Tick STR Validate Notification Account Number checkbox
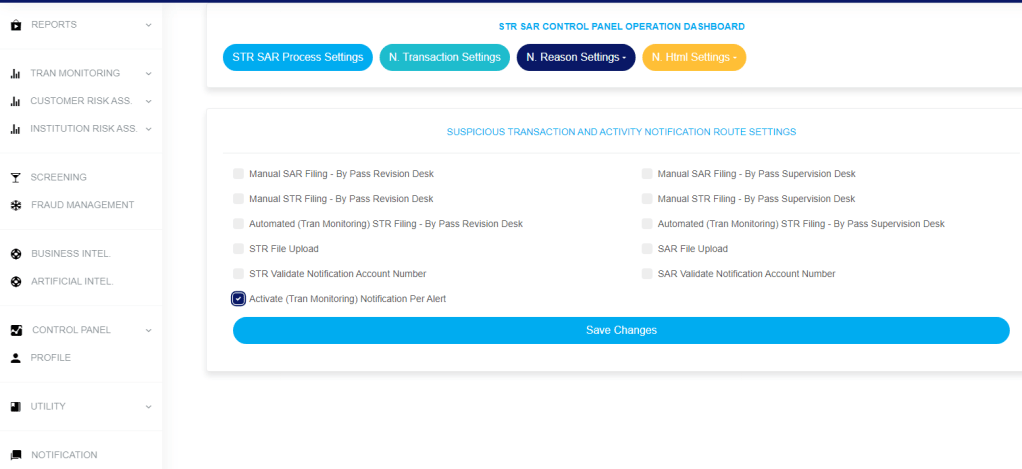 (239, 274)
